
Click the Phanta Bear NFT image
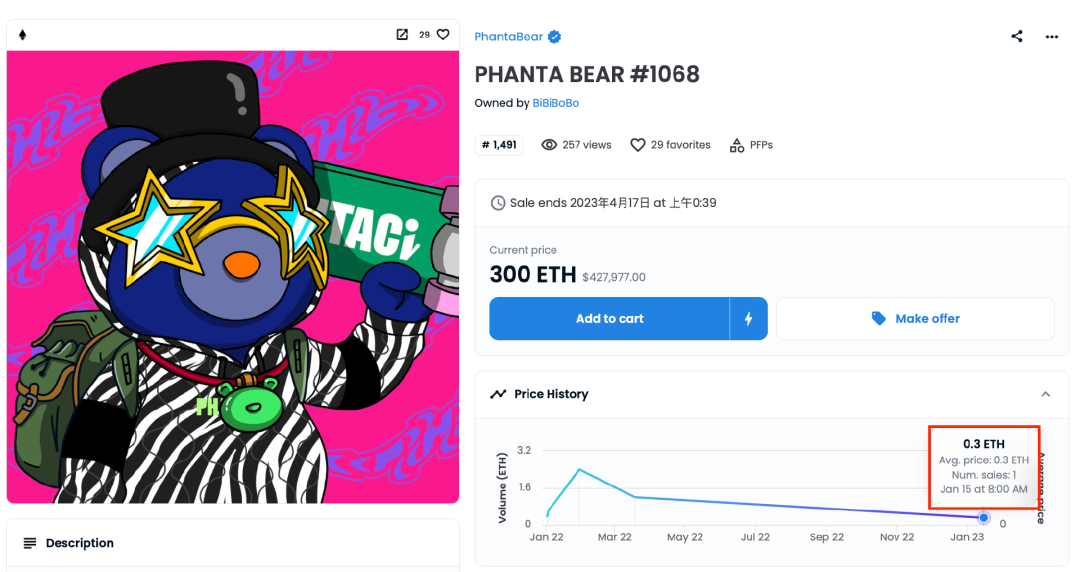233,277
